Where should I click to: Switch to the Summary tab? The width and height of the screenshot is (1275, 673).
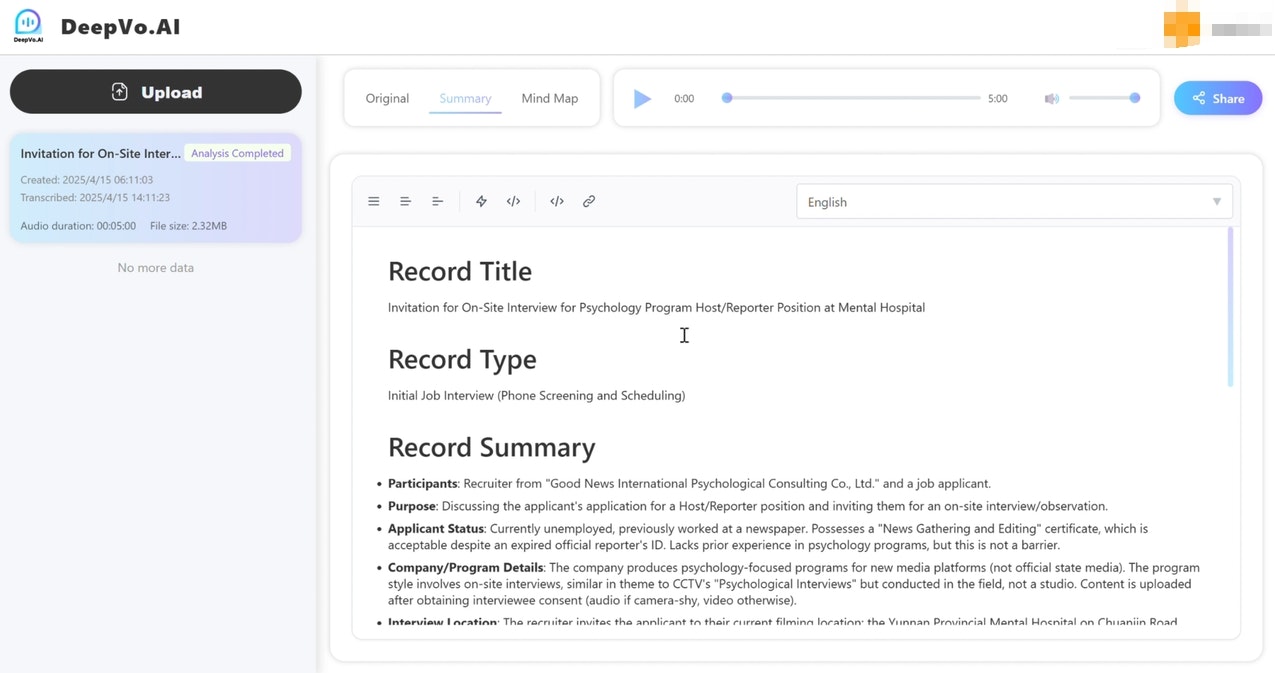pos(465,98)
